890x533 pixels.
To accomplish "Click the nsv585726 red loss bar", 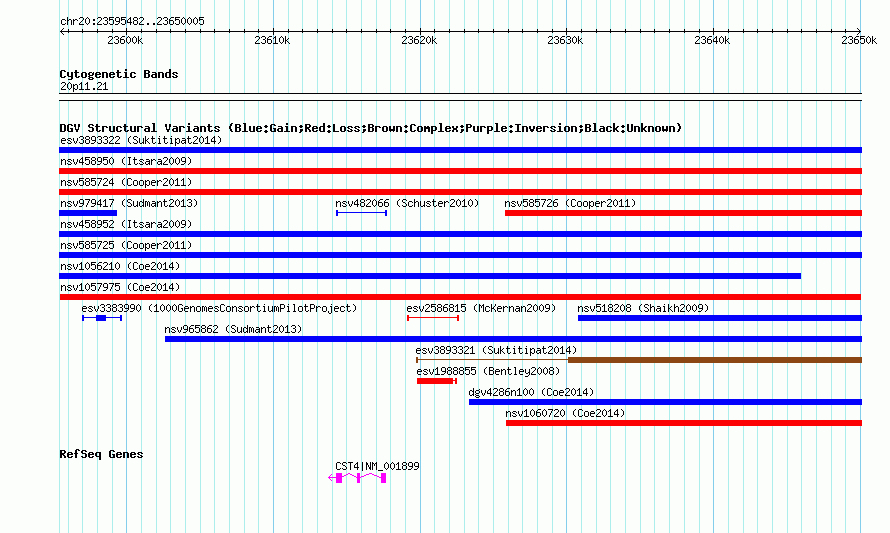I will (683, 213).
